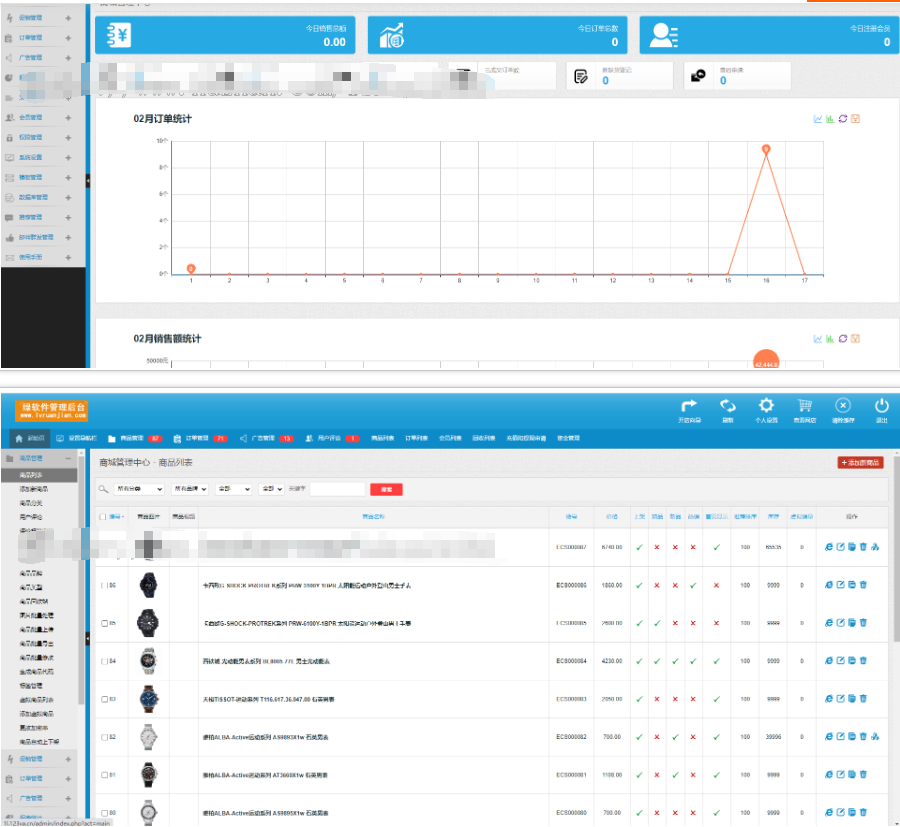Viewport: 900px width, 827px height.
Task: Click the keyword search input field
Action: (x=337, y=489)
